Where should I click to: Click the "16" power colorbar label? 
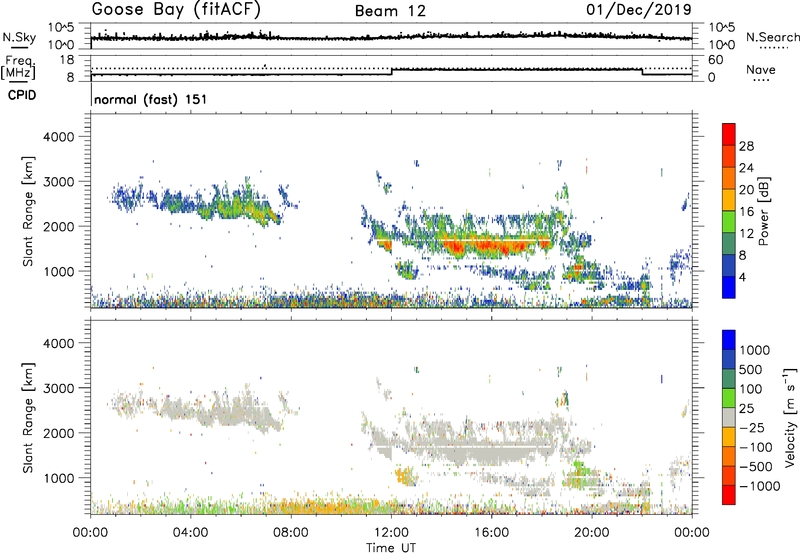point(746,212)
